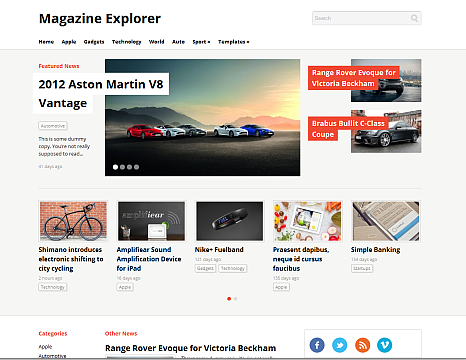
Task: Select the second carousel page dot
Action: point(236,299)
